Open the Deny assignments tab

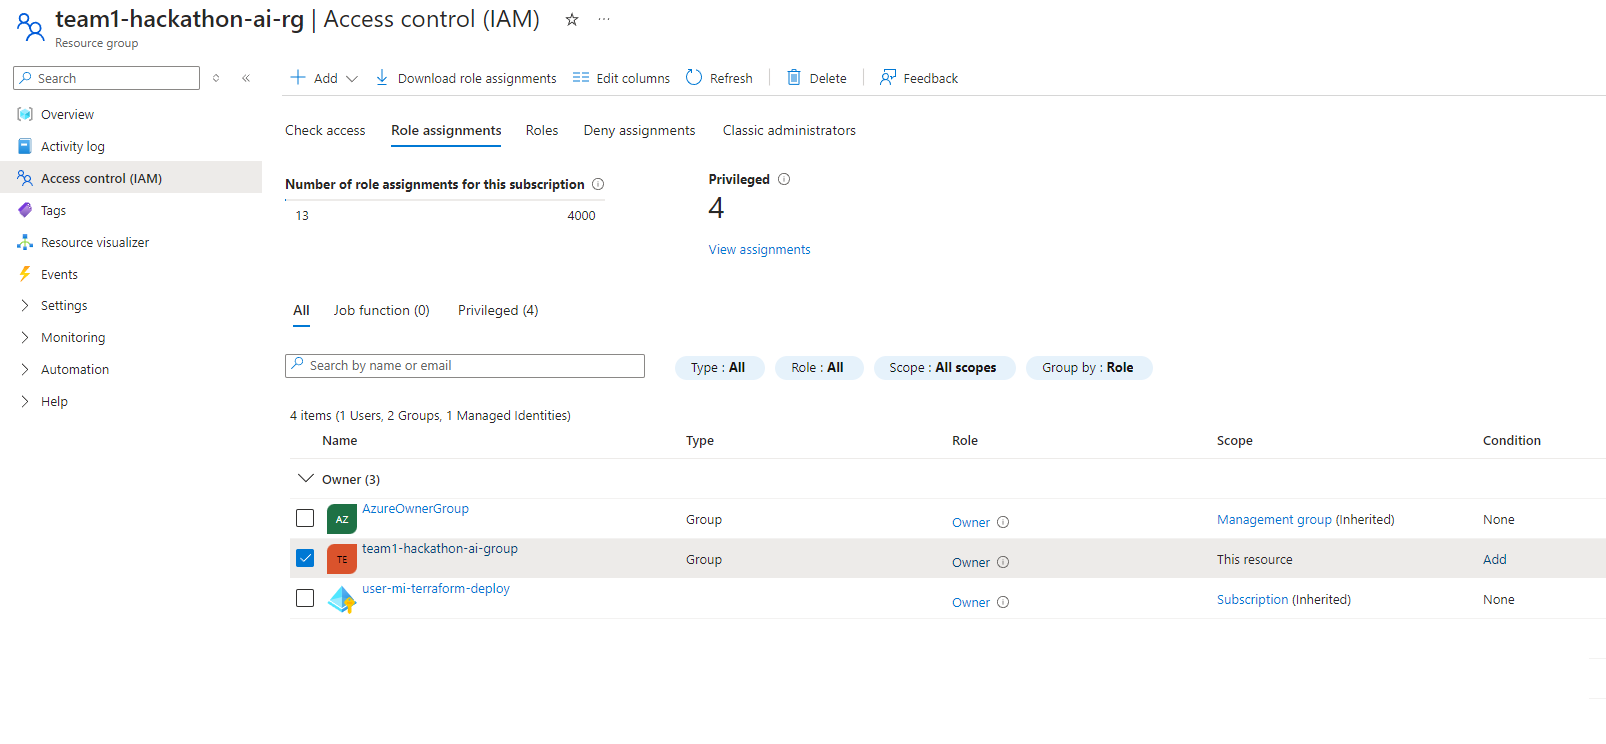point(640,130)
